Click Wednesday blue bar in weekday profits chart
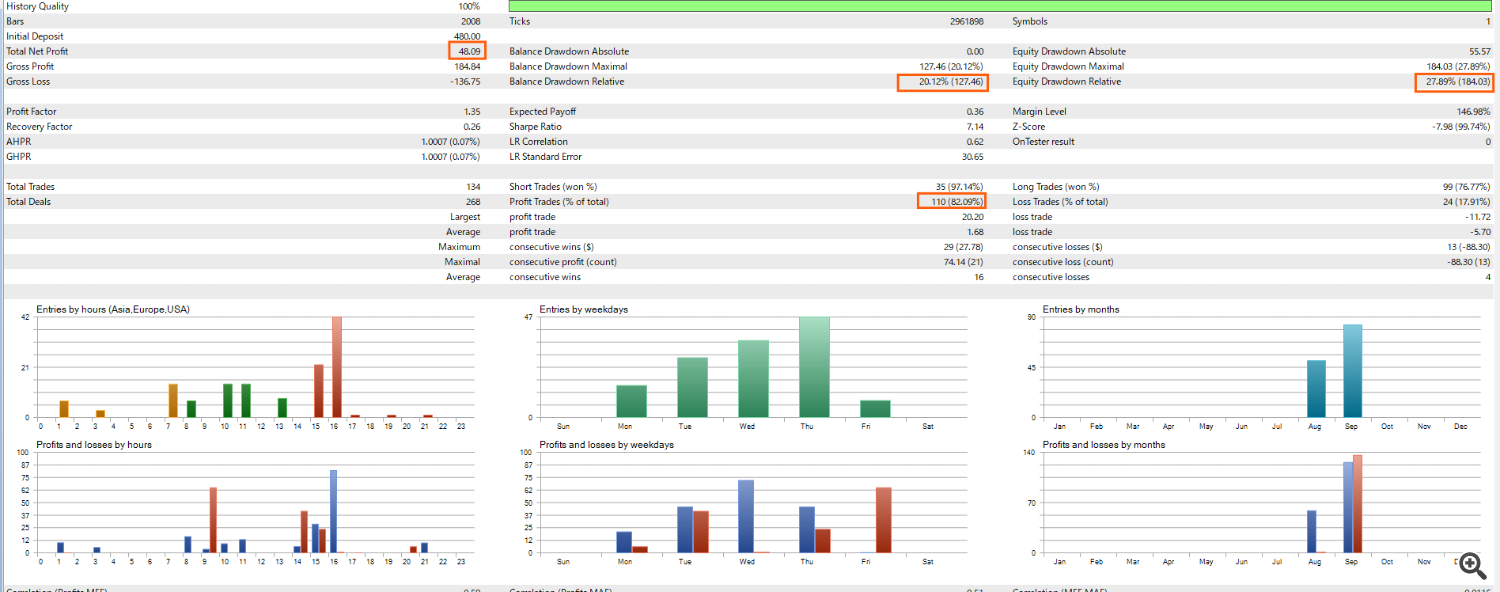This screenshot has width=1500, height=592. click(746, 516)
